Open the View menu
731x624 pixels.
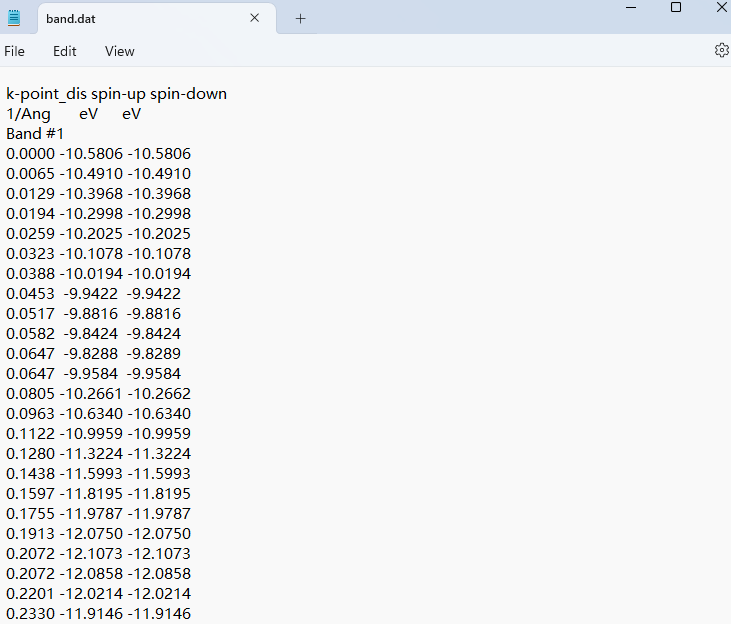[120, 51]
